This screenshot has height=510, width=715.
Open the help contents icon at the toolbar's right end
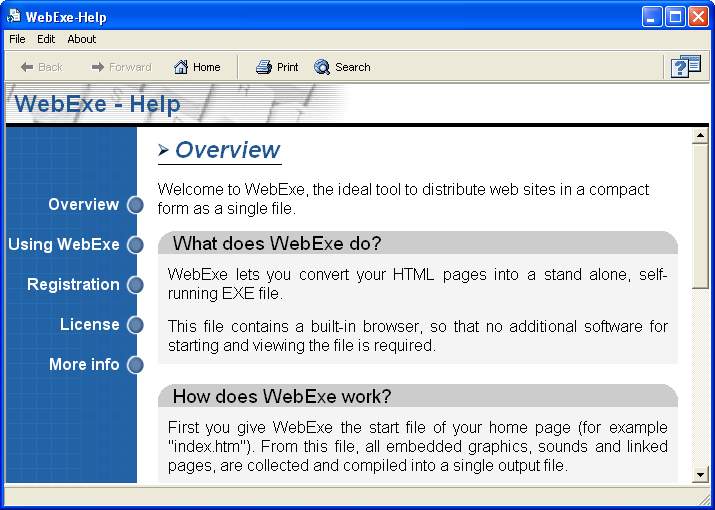(686, 67)
